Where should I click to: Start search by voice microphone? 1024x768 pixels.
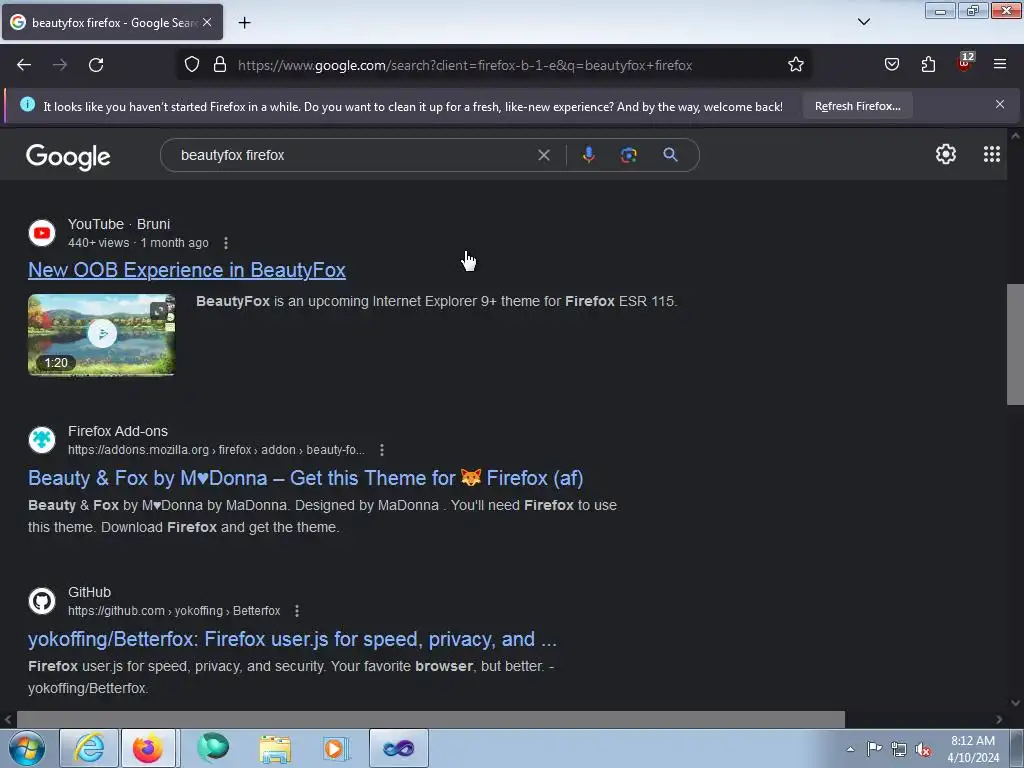tap(588, 155)
